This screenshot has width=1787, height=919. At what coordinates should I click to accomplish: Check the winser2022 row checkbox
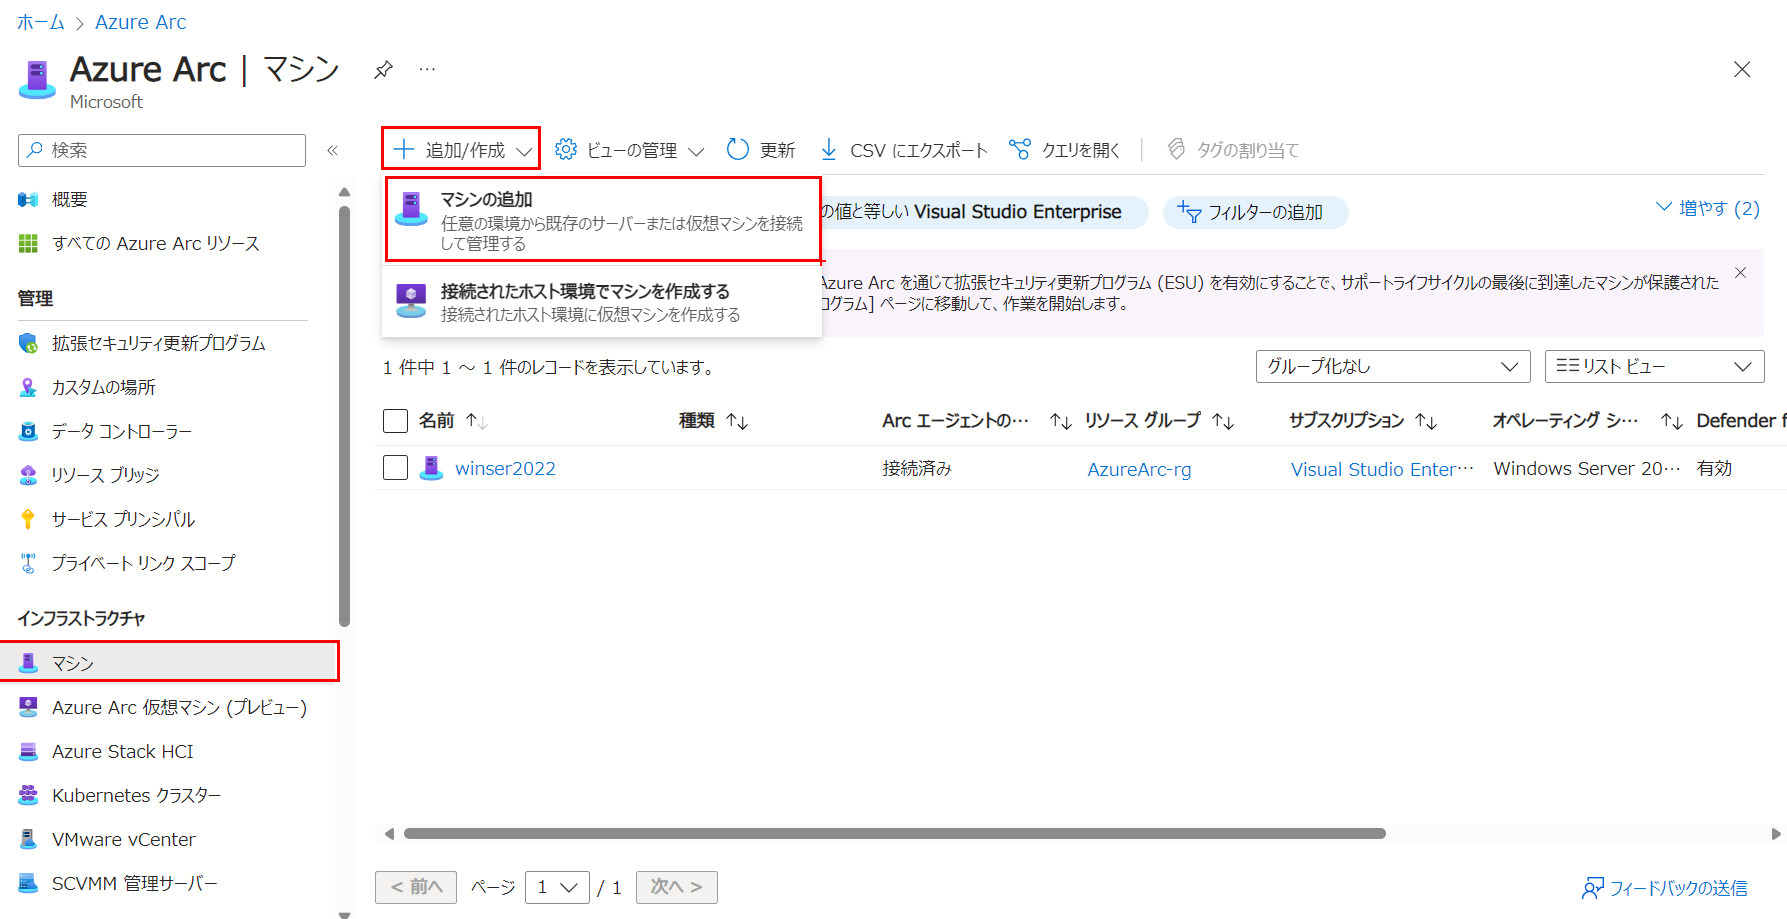pos(395,468)
